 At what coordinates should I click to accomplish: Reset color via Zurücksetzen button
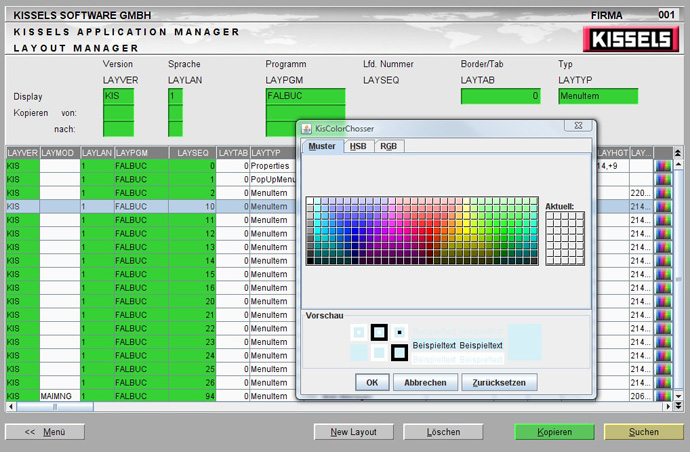pos(499,382)
